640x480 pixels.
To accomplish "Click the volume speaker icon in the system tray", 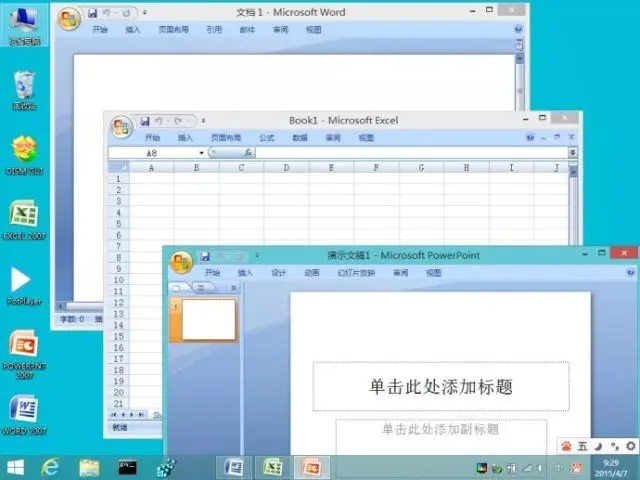I will pyautogui.click(x=541, y=468).
